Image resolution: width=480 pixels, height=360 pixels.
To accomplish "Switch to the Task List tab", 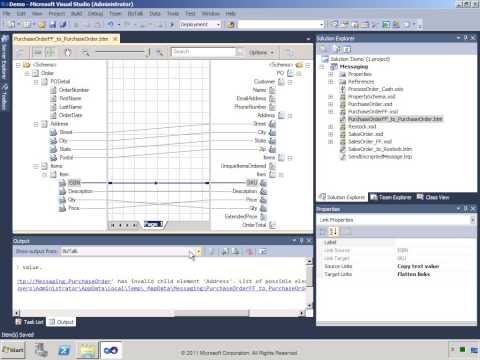I will coord(30,322).
